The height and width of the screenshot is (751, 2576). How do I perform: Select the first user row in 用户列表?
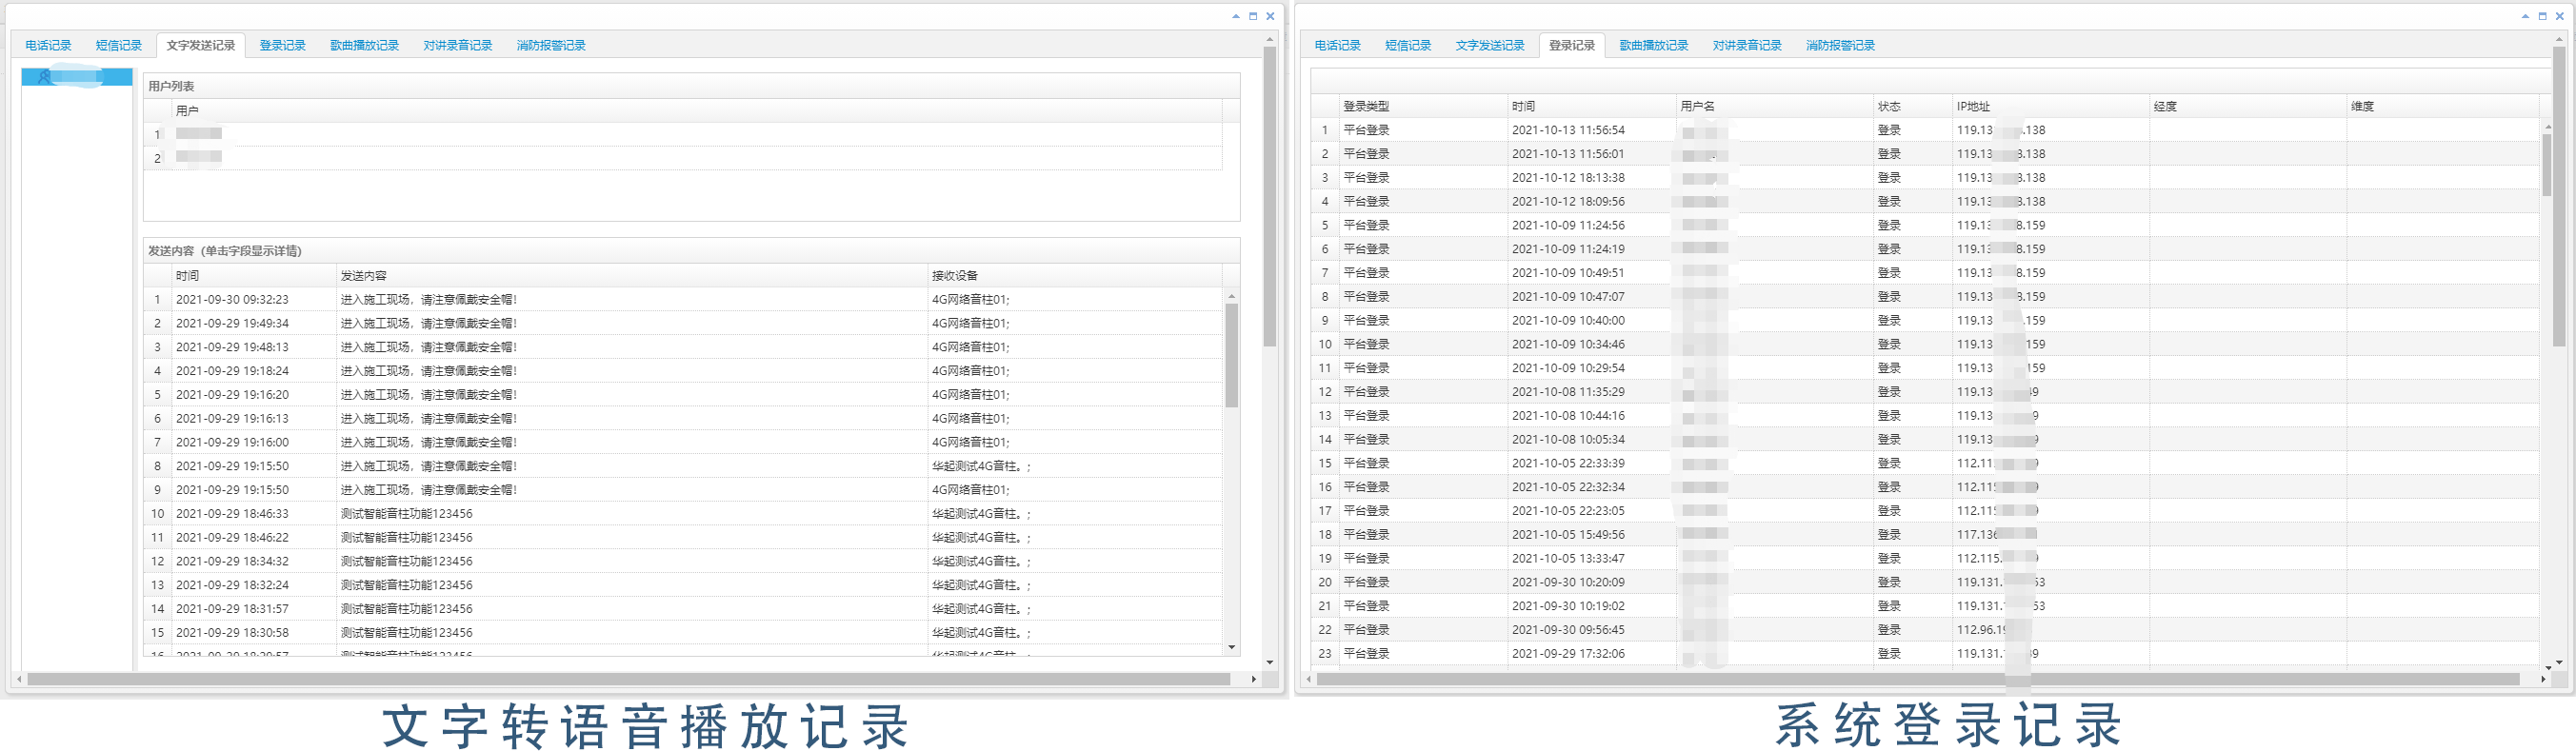(x=198, y=134)
